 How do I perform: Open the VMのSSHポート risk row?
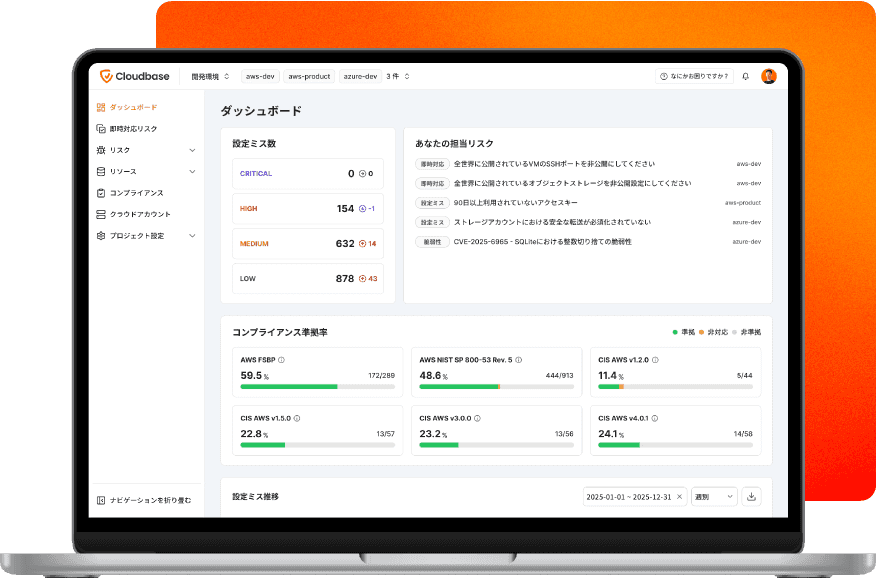[x=588, y=164]
